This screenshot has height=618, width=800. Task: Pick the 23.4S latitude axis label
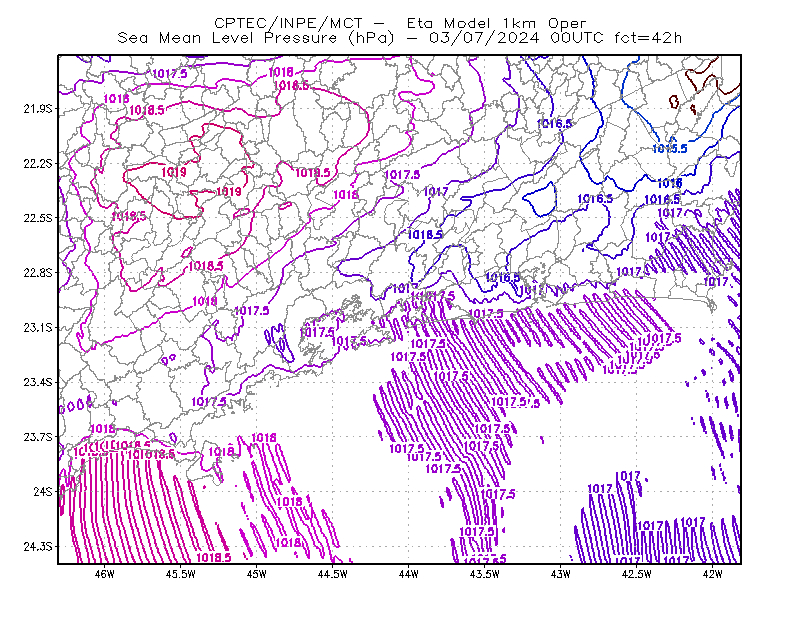click(38, 382)
